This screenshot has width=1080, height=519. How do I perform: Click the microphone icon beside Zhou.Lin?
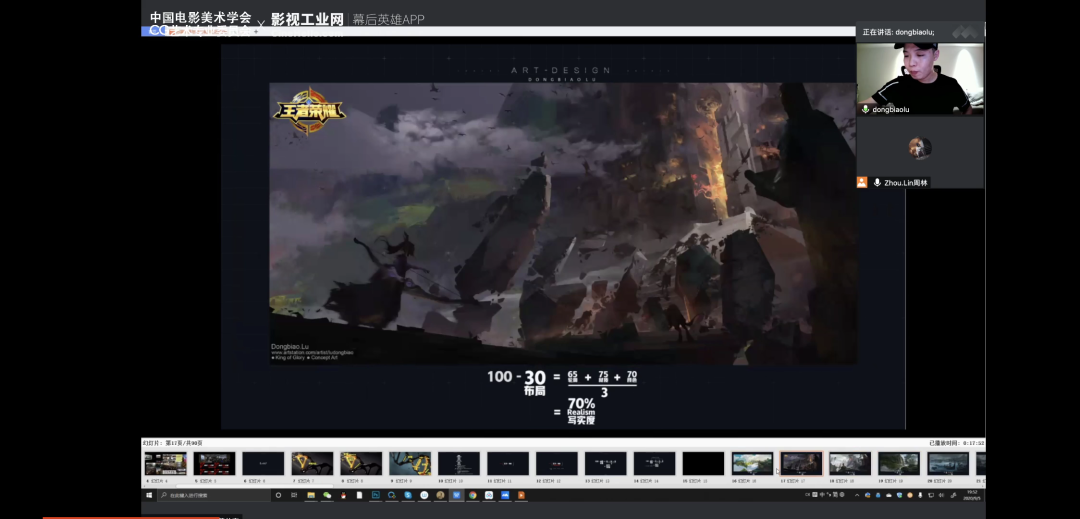tap(877, 182)
